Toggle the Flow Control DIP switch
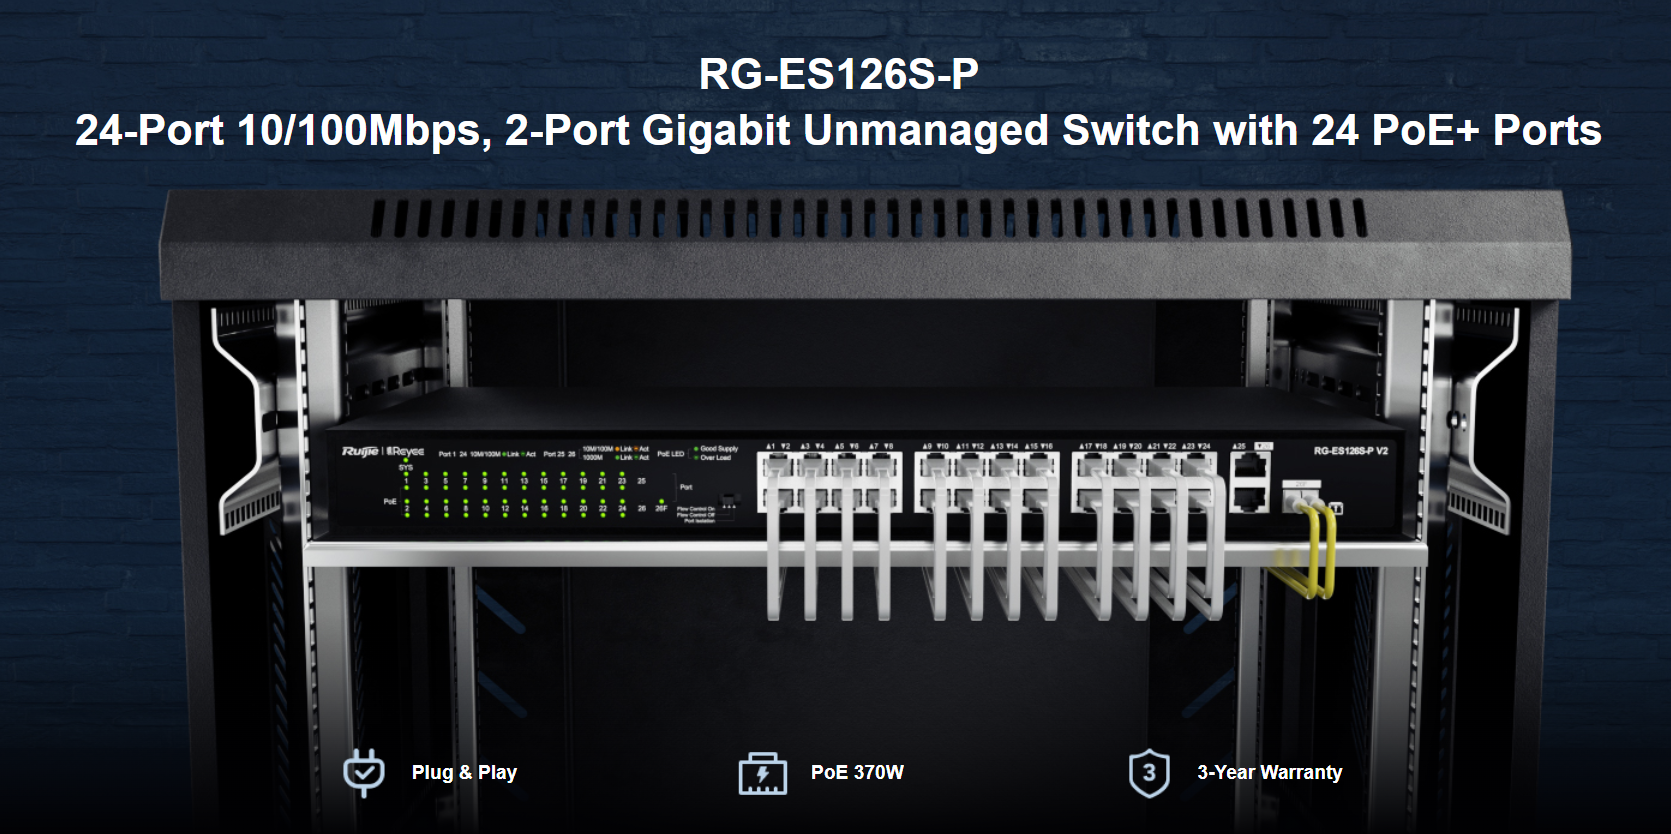Viewport: 1671px width, 834px height. [x=730, y=499]
